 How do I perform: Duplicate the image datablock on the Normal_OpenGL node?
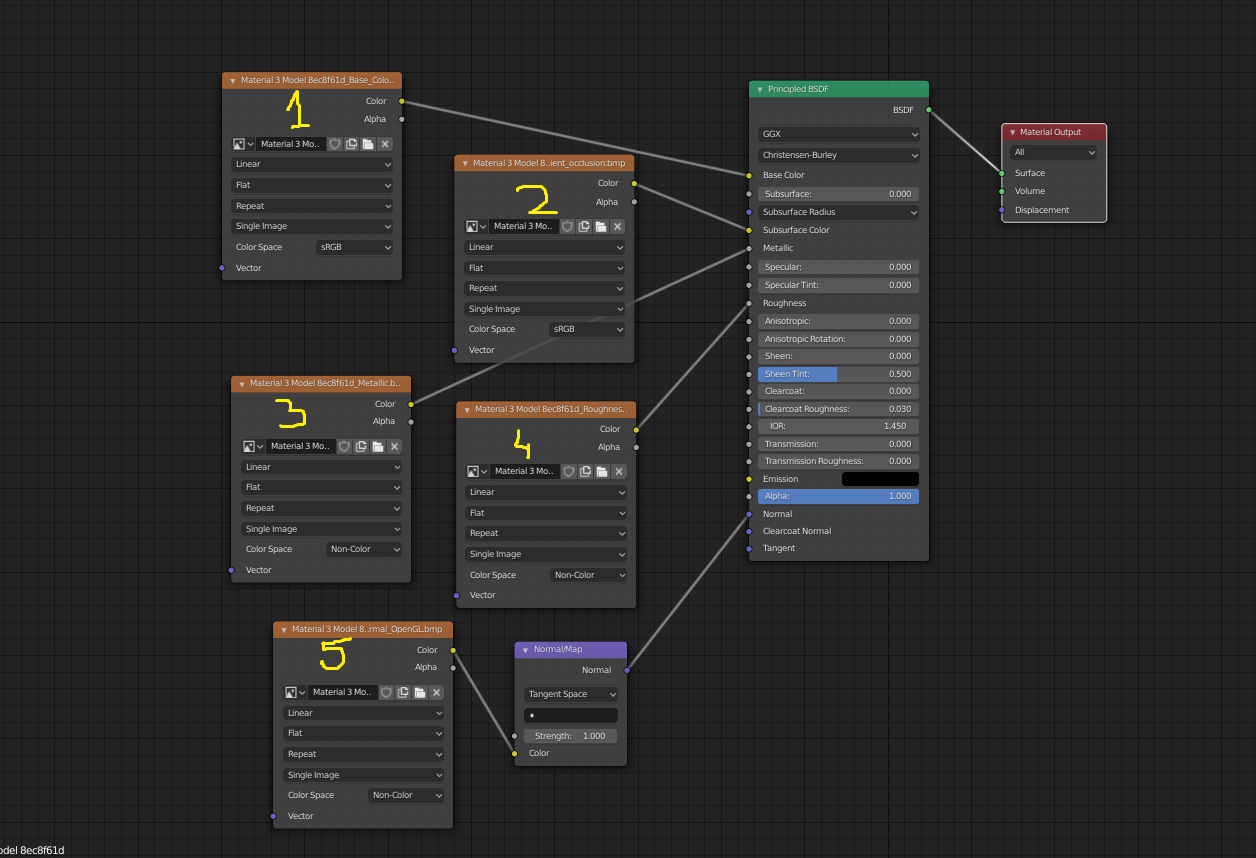403,692
